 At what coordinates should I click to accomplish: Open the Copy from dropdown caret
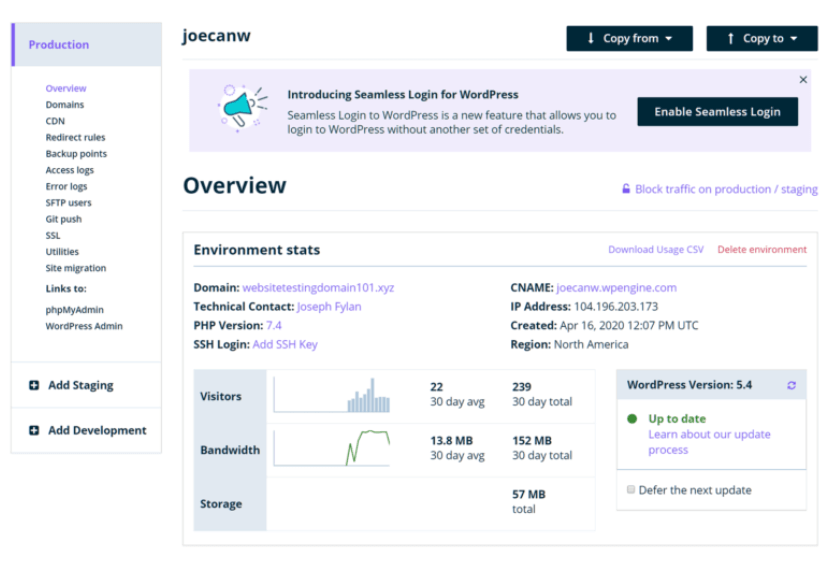[x=669, y=39]
